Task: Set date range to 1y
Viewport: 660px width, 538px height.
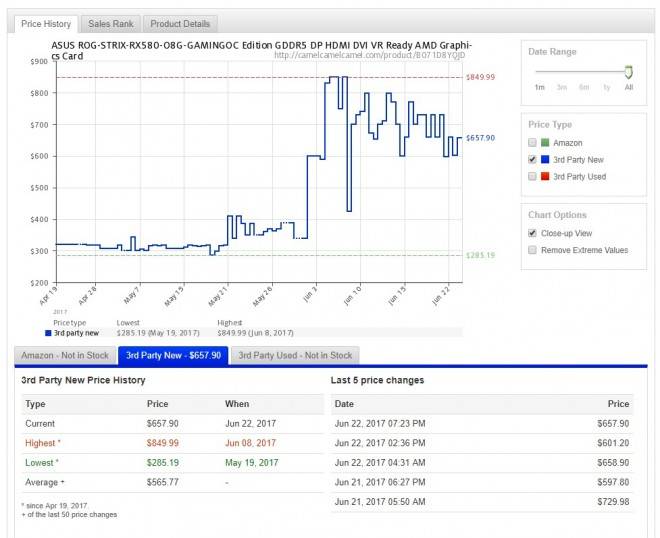Action: (607, 88)
